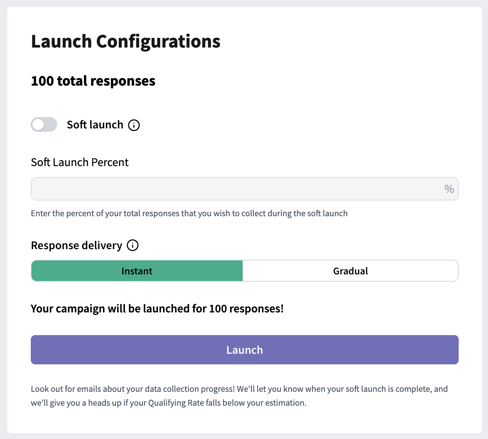This screenshot has height=439, width=488.
Task: Click the Response delivery label
Action: pos(77,246)
